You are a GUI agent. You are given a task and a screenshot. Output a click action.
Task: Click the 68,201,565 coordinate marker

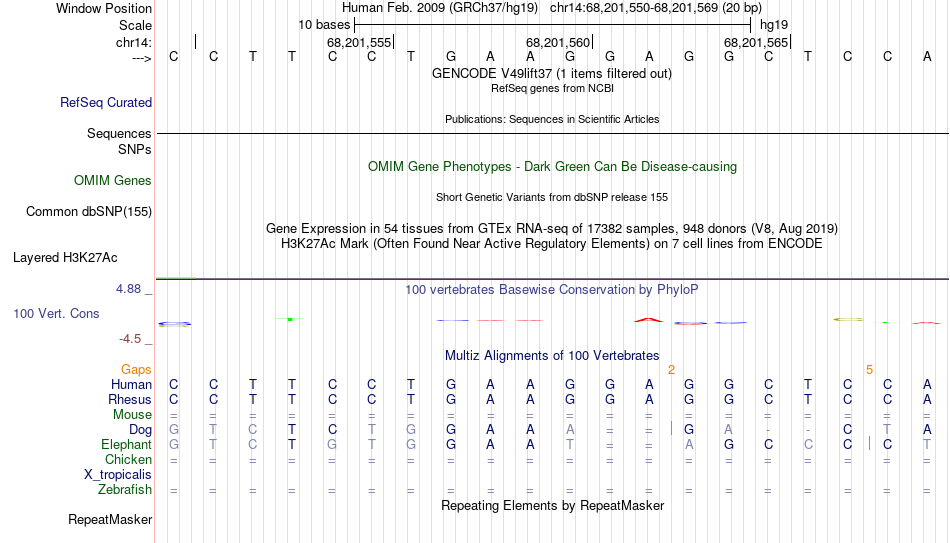click(756, 42)
